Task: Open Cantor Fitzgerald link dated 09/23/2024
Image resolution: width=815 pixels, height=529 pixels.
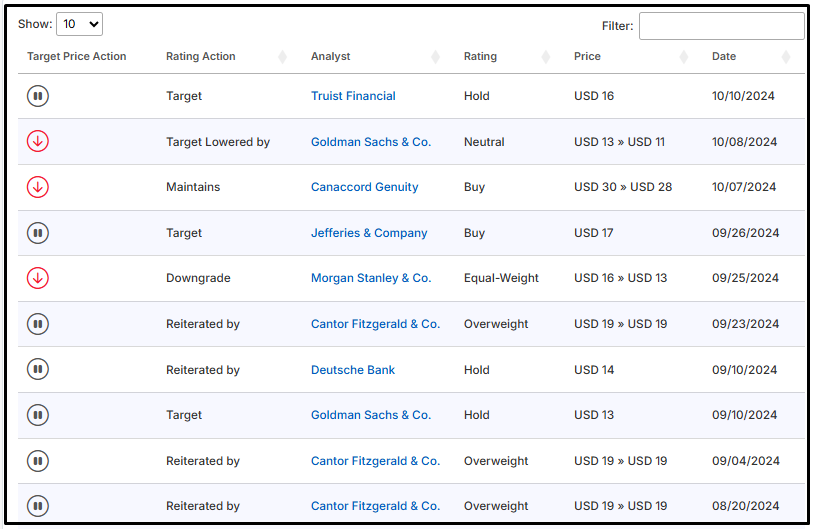Action: pyautogui.click(x=375, y=324)
